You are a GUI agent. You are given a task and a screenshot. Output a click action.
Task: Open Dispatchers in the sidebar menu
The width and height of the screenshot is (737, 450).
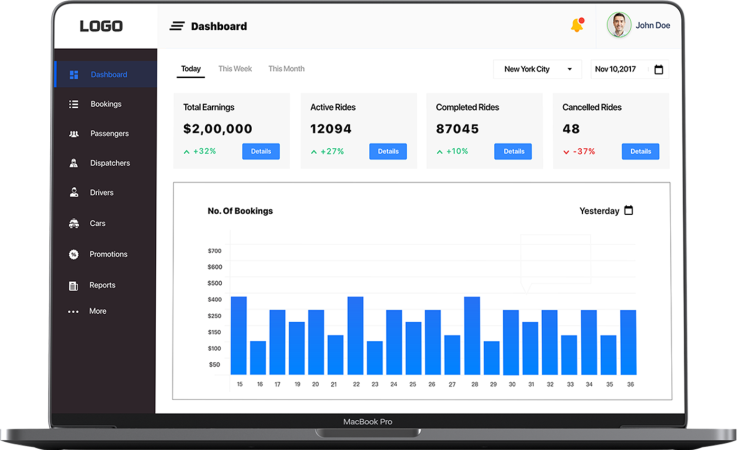(108, 163)
